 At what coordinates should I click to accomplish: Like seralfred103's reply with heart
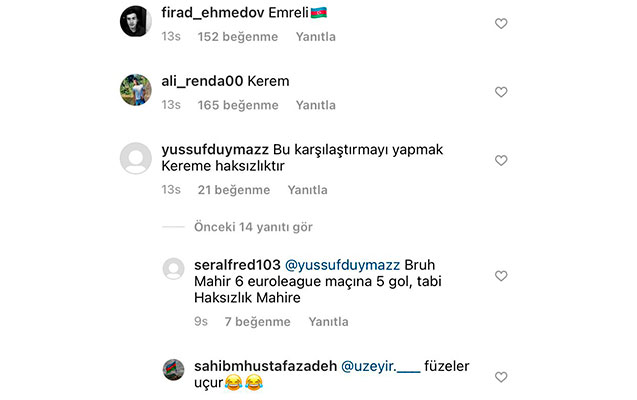[501, 276]
